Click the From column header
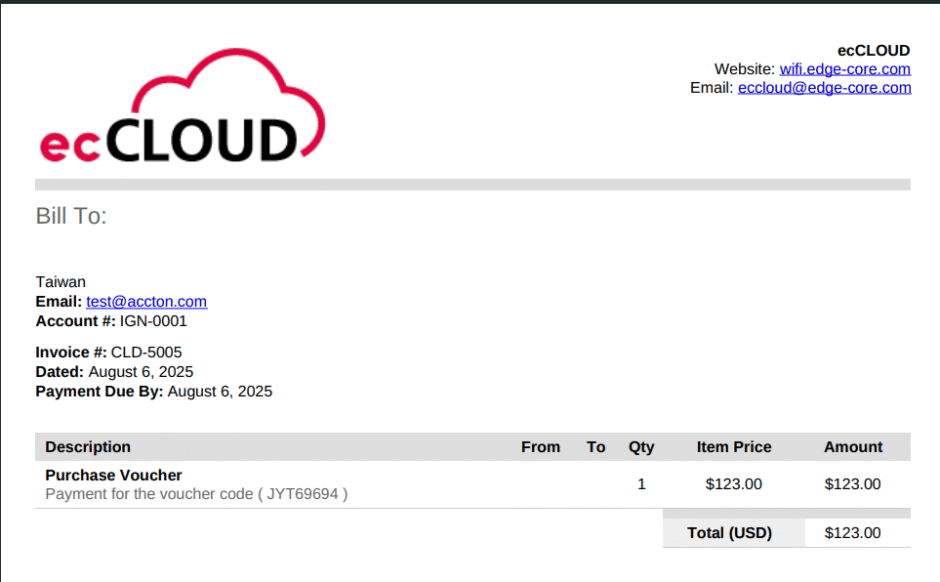This screenshot has height=582, width=940. pos(540,447)
